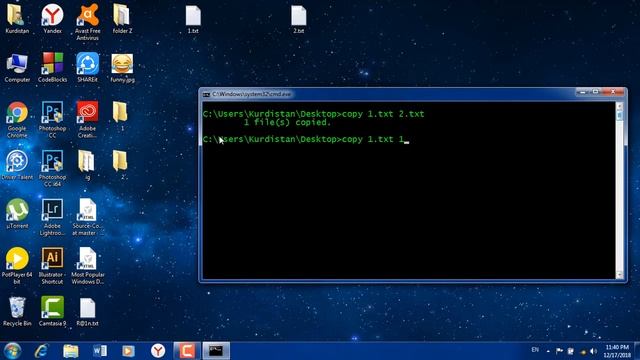Click the EN language indicator in tray
This screenshot has width=640, height=360.
coord(535,350)
